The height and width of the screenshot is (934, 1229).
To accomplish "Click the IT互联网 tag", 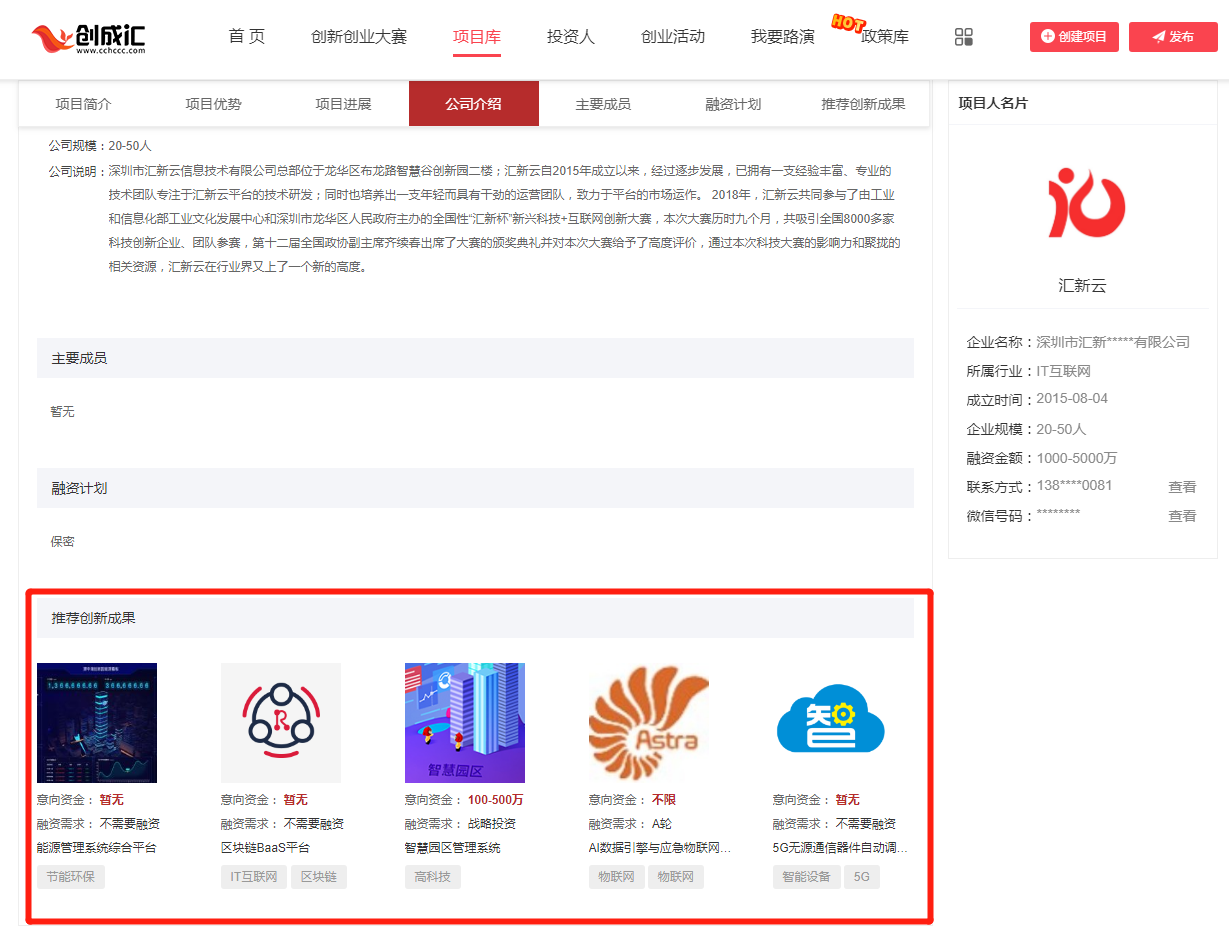I will tap(254, 877).
